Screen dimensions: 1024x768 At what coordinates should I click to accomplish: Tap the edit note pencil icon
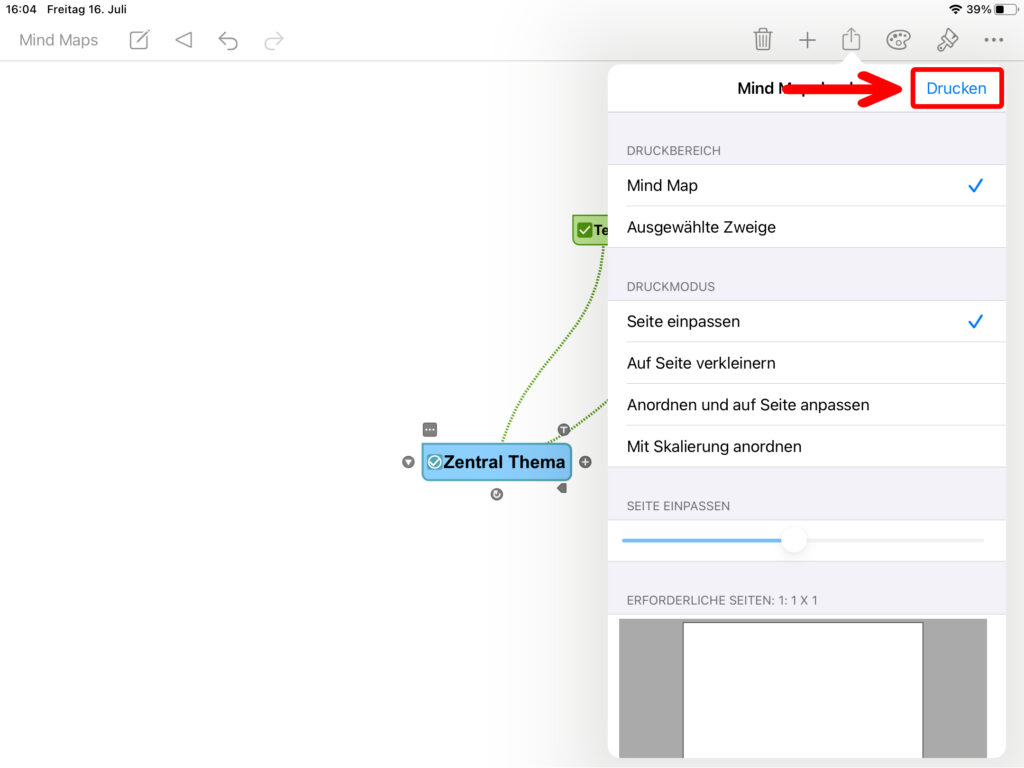pos(140,40)
